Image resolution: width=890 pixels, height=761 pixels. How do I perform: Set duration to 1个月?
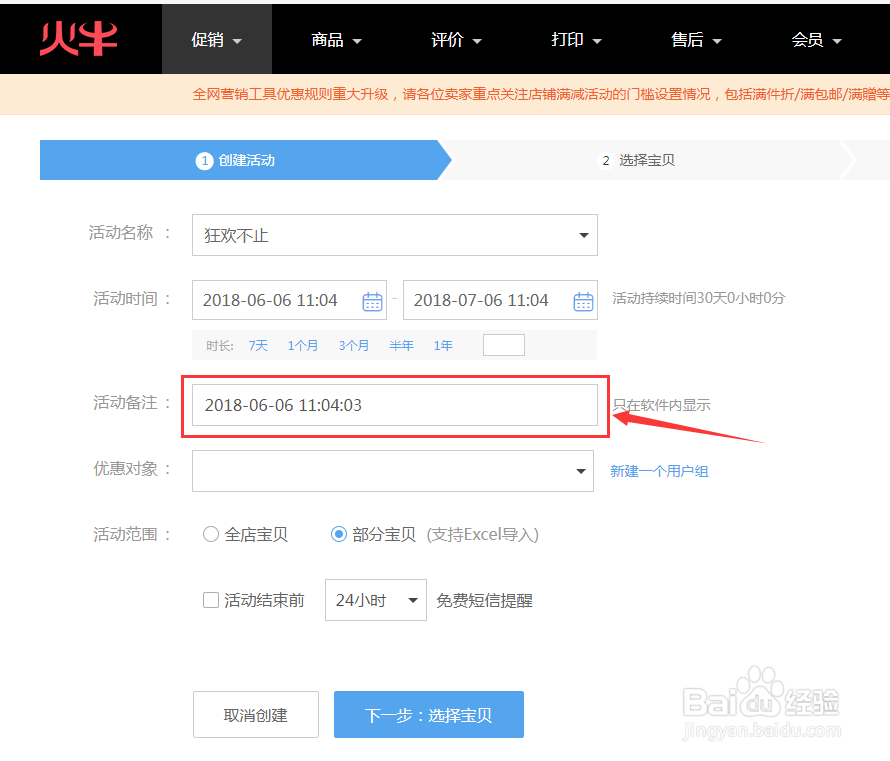point(303,346)
